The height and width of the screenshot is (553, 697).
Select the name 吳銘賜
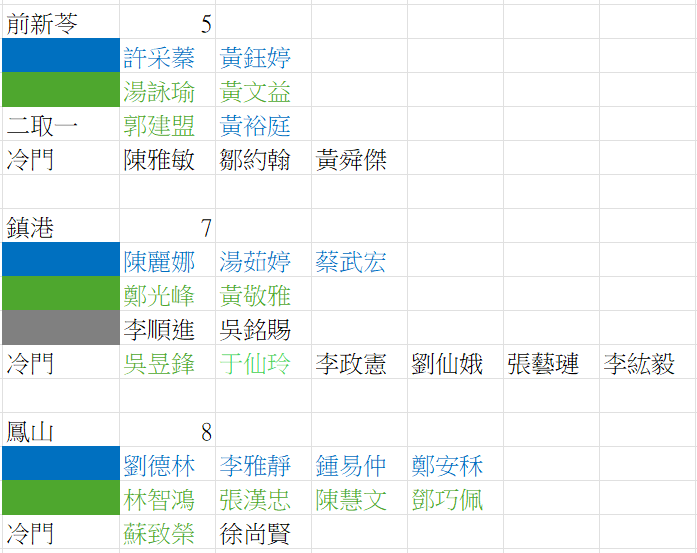pos(255,330)
